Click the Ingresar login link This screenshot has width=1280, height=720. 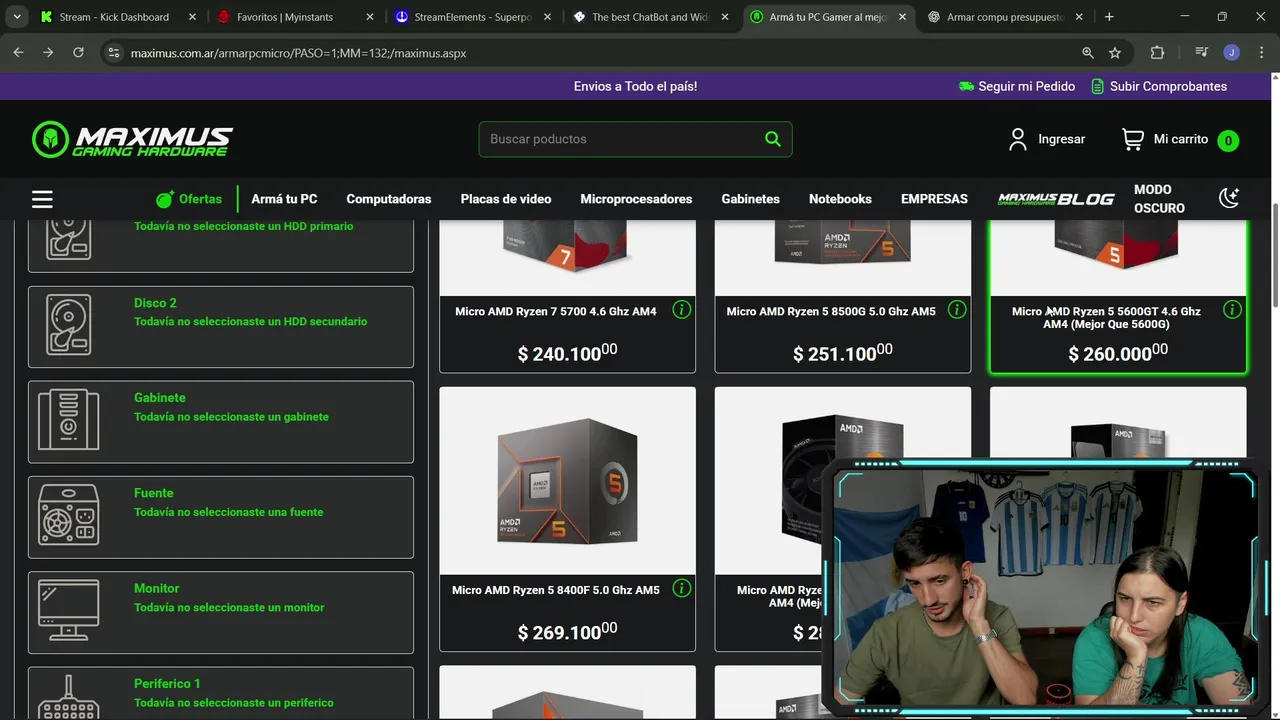click(1061, 139)
